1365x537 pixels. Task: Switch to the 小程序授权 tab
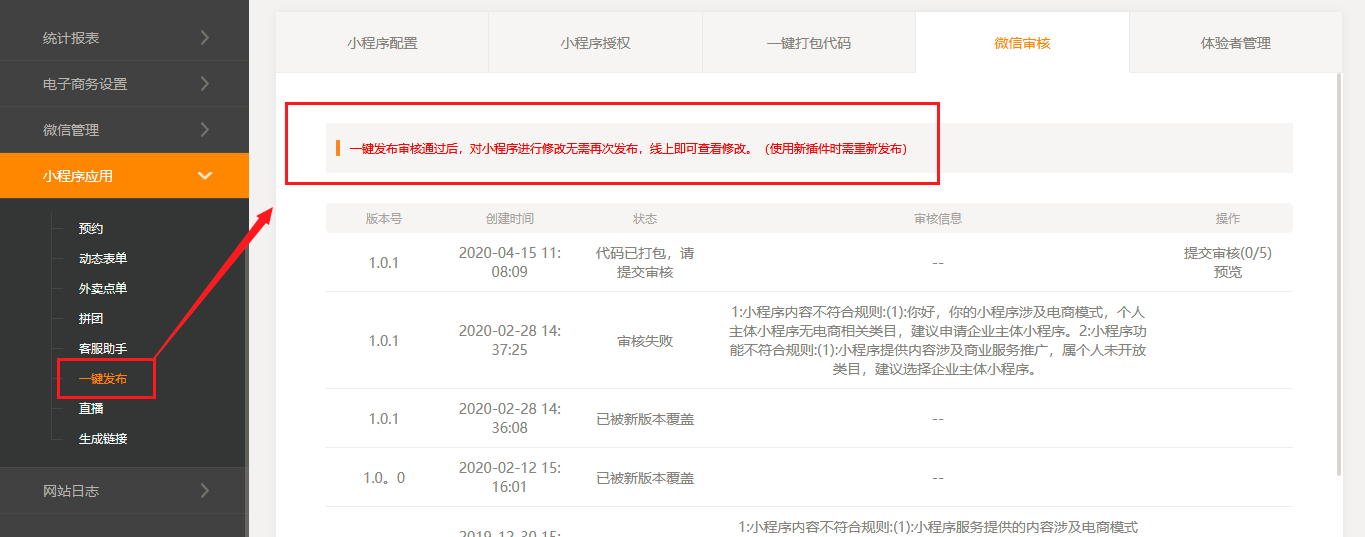(595, 43)
